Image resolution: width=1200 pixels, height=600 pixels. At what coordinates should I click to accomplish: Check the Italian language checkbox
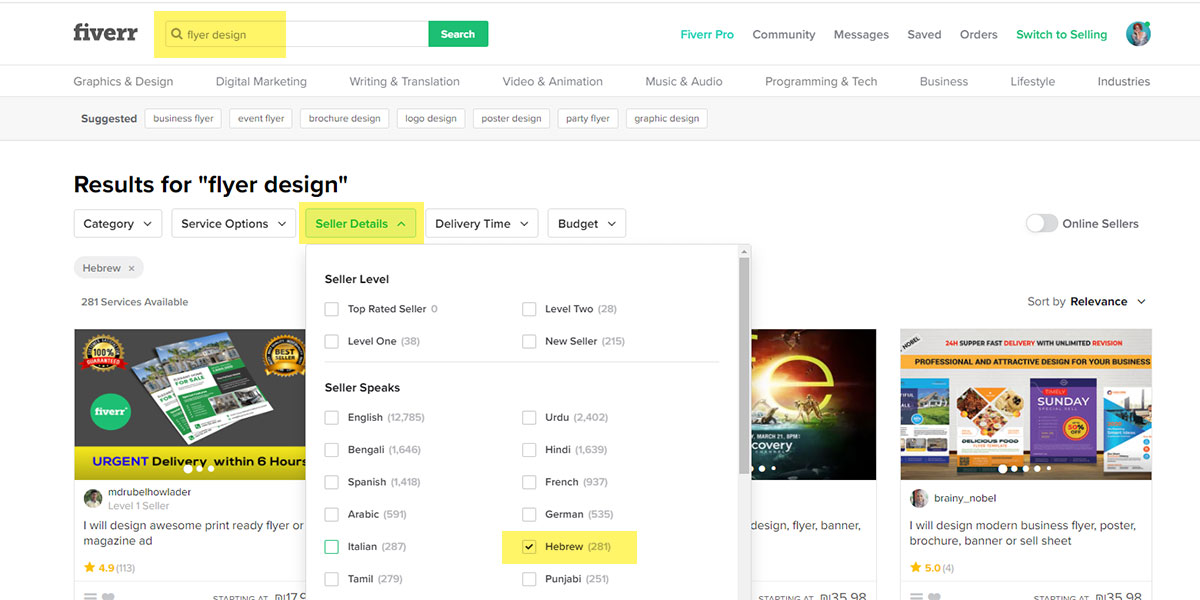pyautogui.click(x=332, y=547)
